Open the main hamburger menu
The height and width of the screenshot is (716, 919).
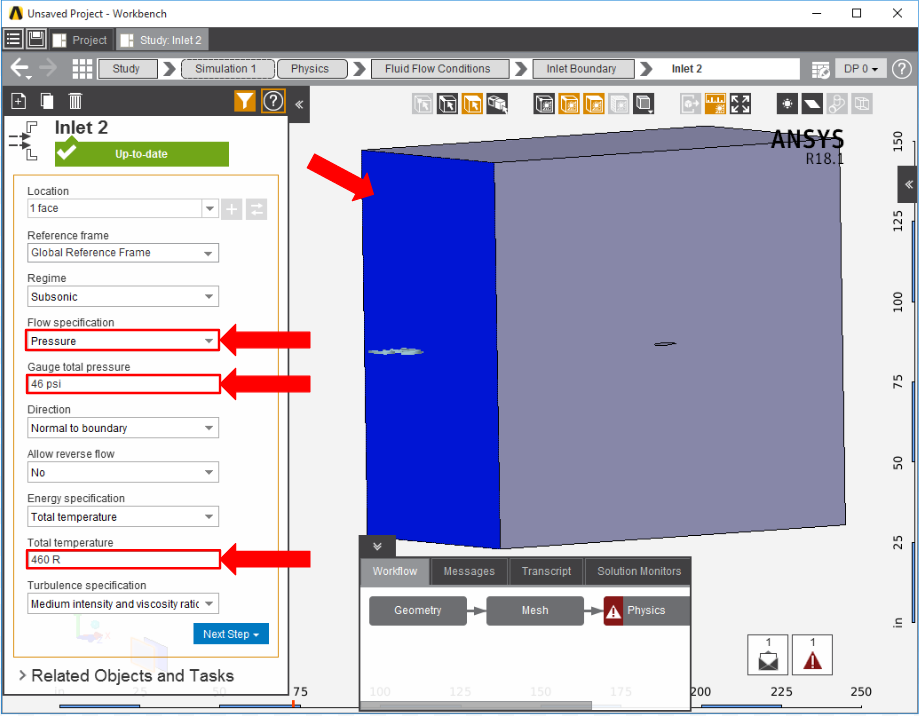click(x=13, y=39)
